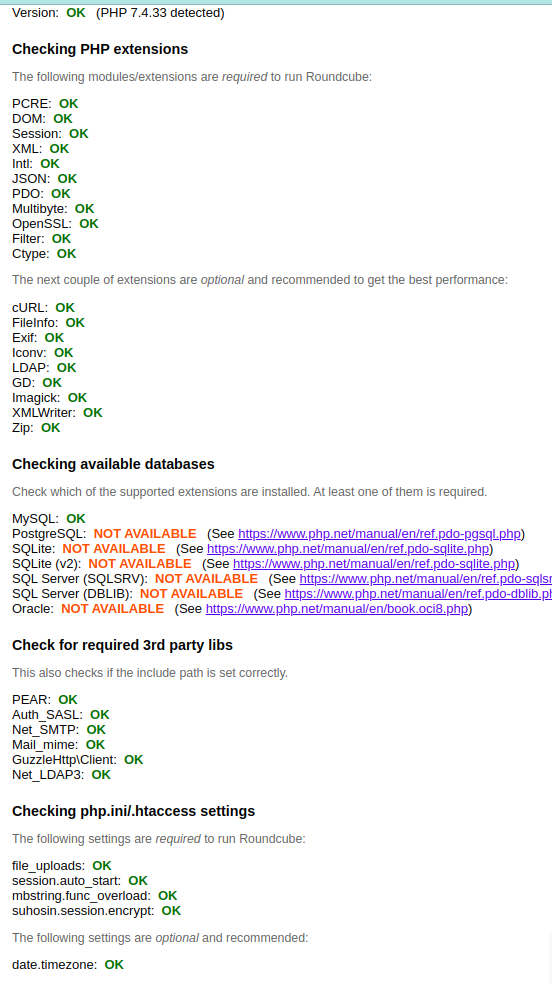Open the pdo-sqlite link on the SQLite row
This screenshot has height=984, width=552.
pos(348,549)
